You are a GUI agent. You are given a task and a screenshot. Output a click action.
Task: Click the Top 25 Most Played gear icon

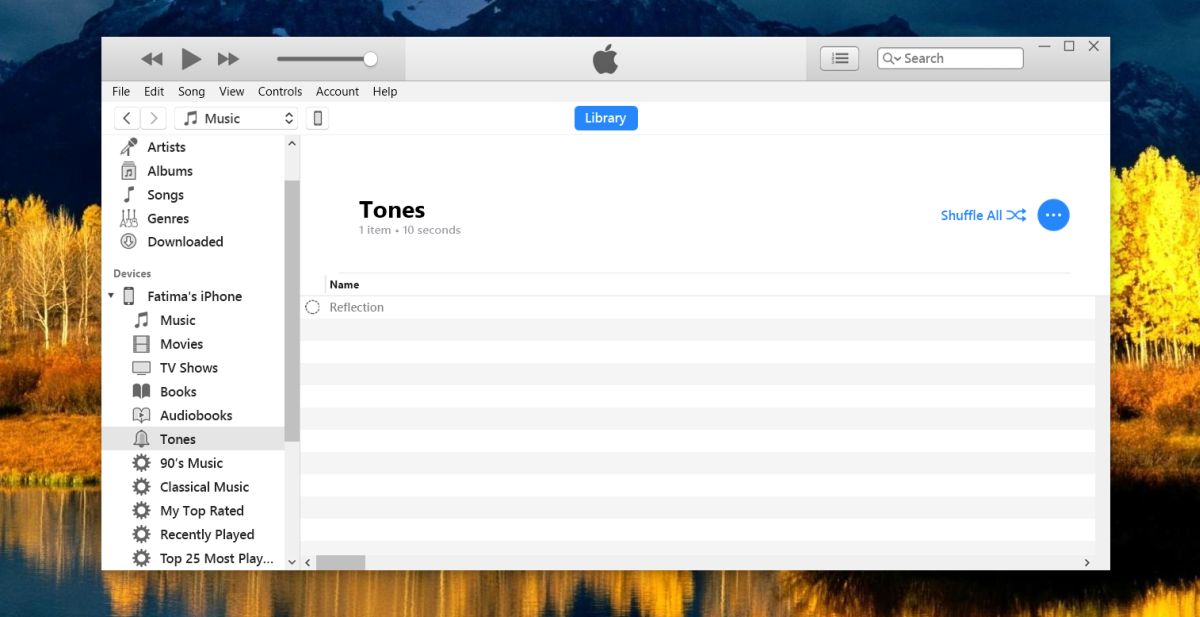click(x=141, y=559)
